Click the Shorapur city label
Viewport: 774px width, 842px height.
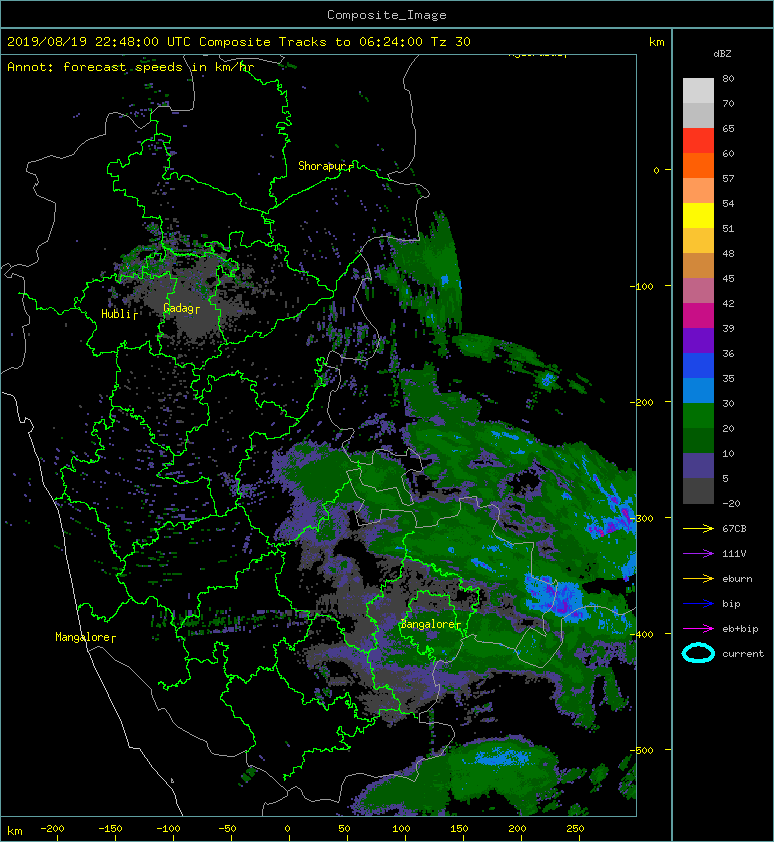pyautogui.click(x=322, y=166)
